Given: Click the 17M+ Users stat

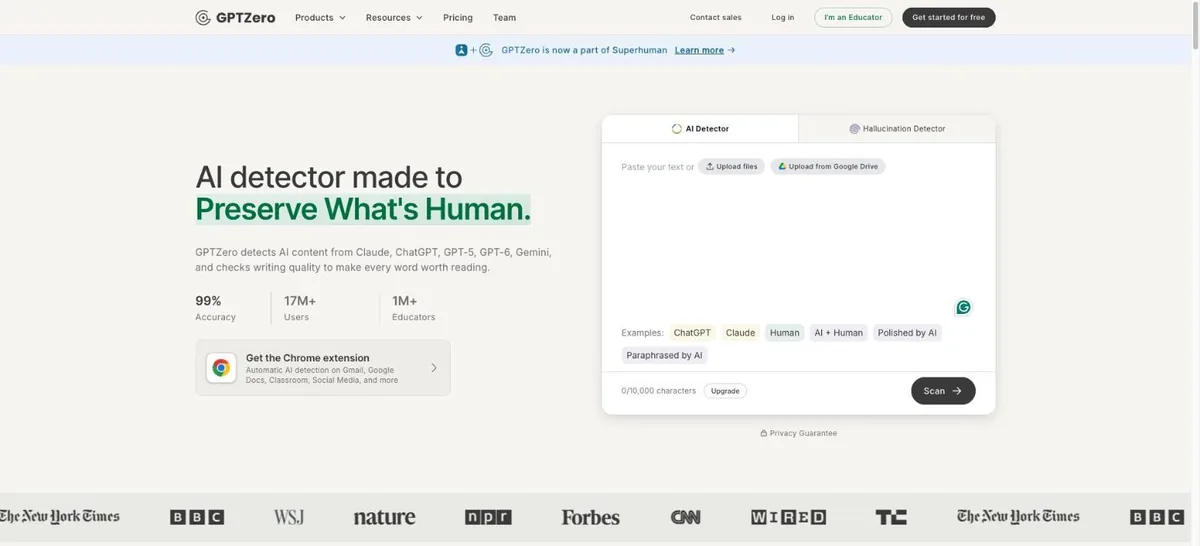Looking at the screenshot, I should click(300, 308).
